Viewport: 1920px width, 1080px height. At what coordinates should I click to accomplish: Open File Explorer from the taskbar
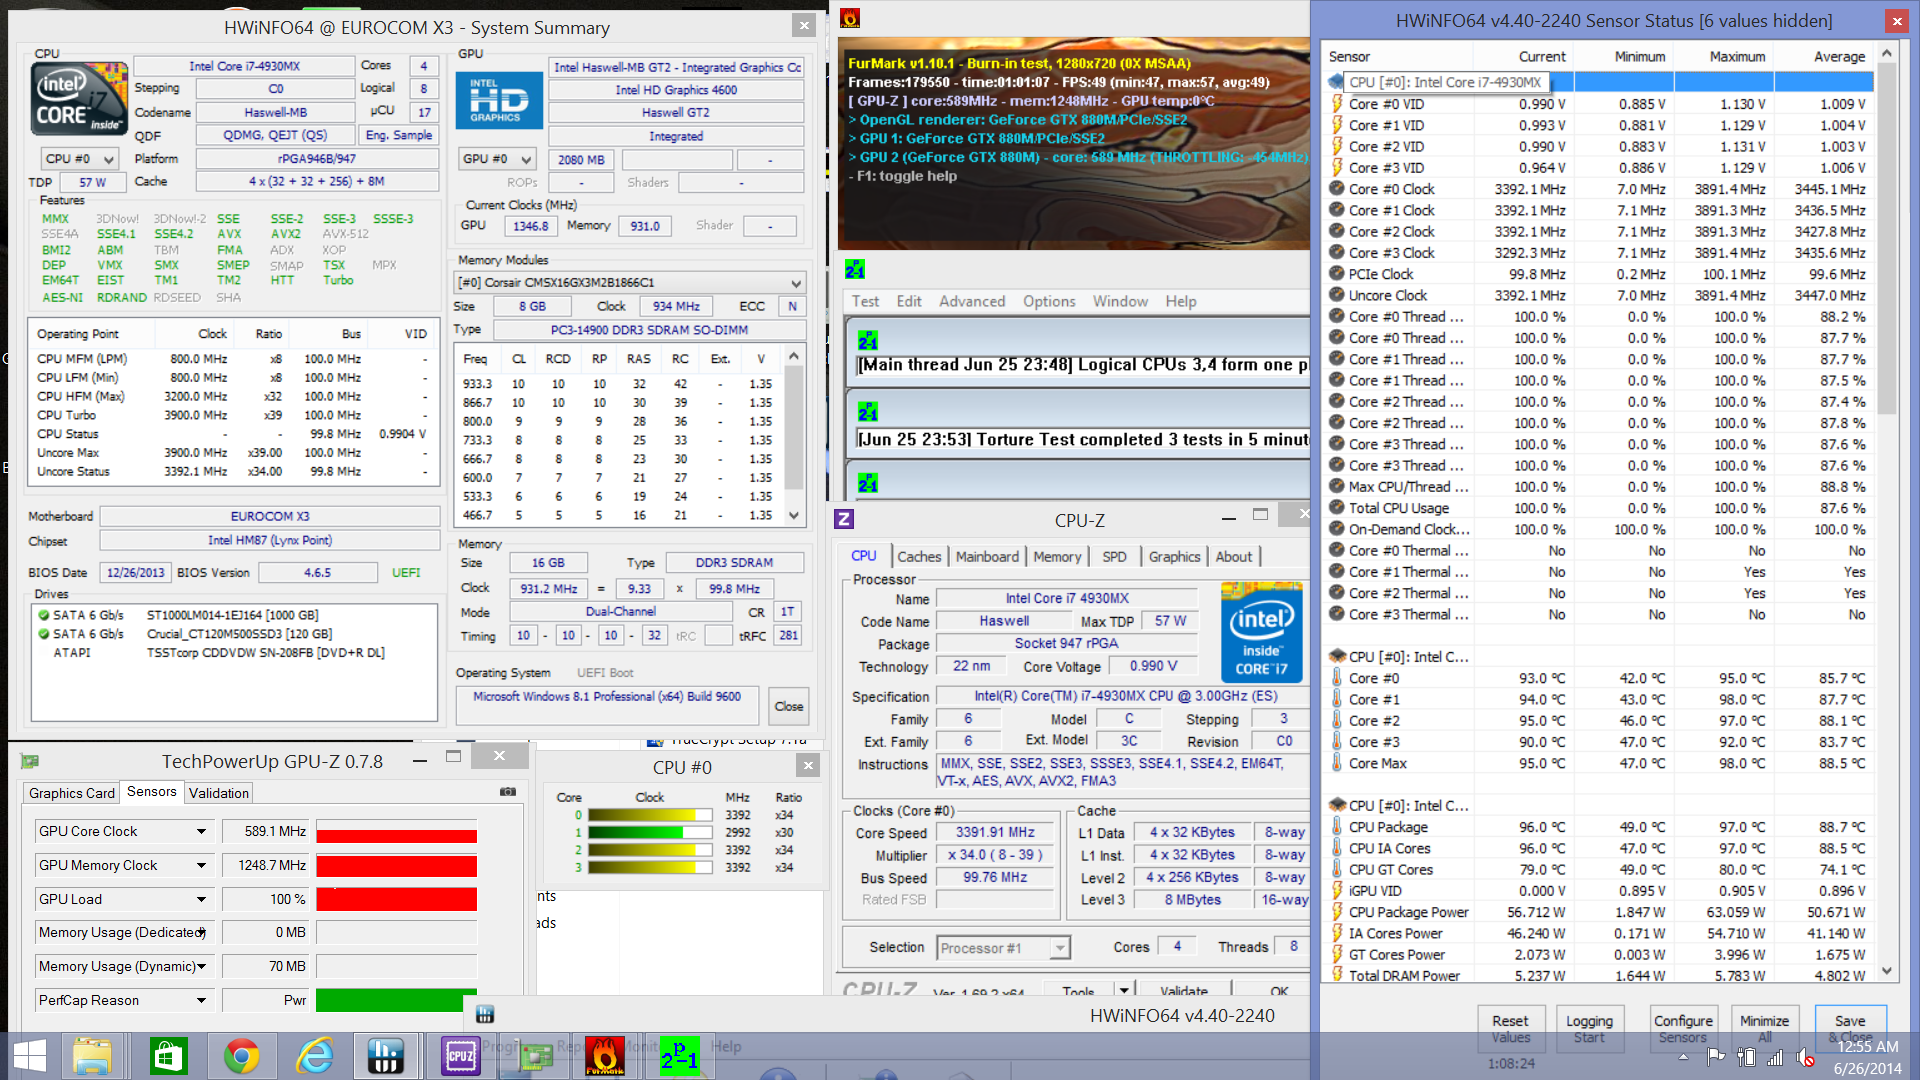92,1056
